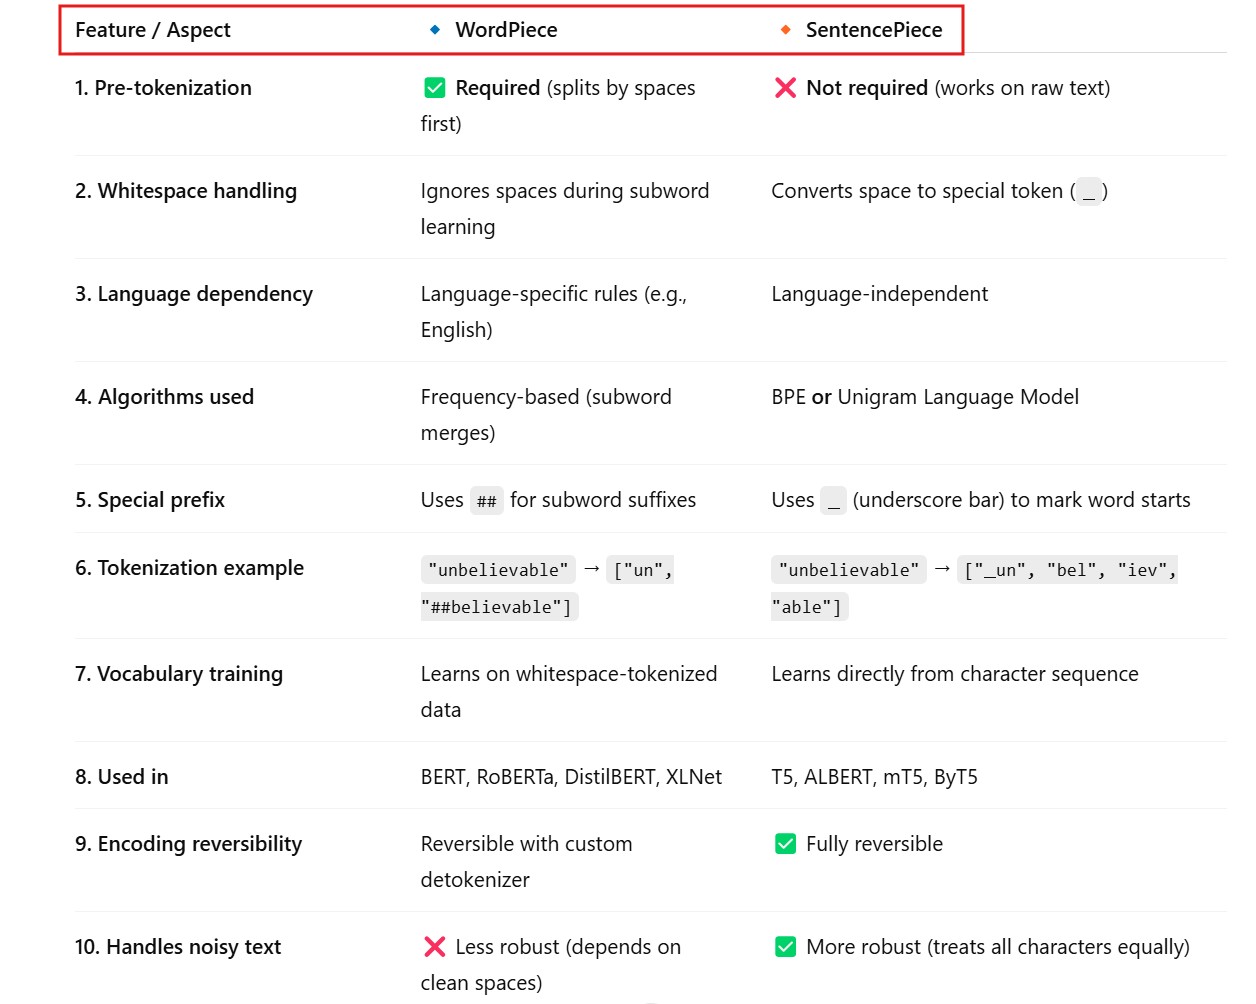The image size is (1256, 1004).
Task: Click the Language-independent cell text
Action: point(879,294)
